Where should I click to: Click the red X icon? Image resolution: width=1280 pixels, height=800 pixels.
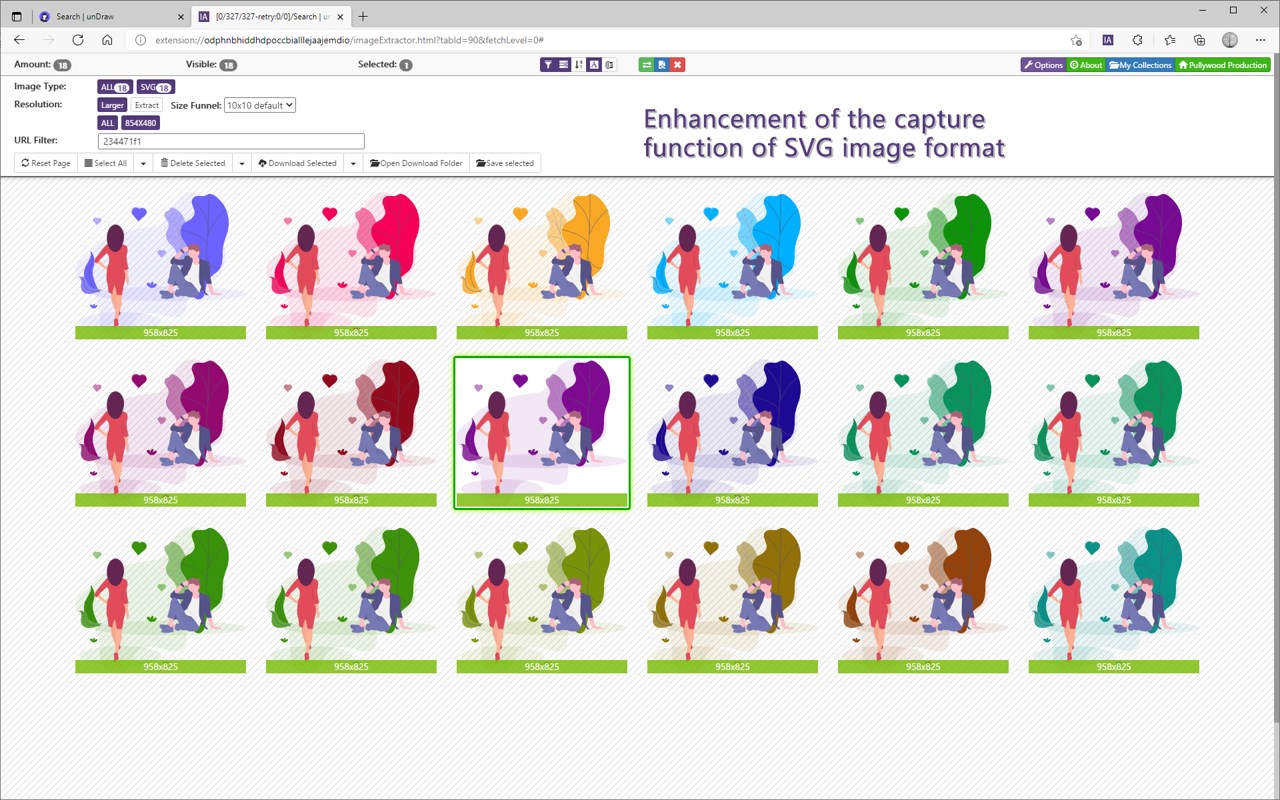(678, 65)
